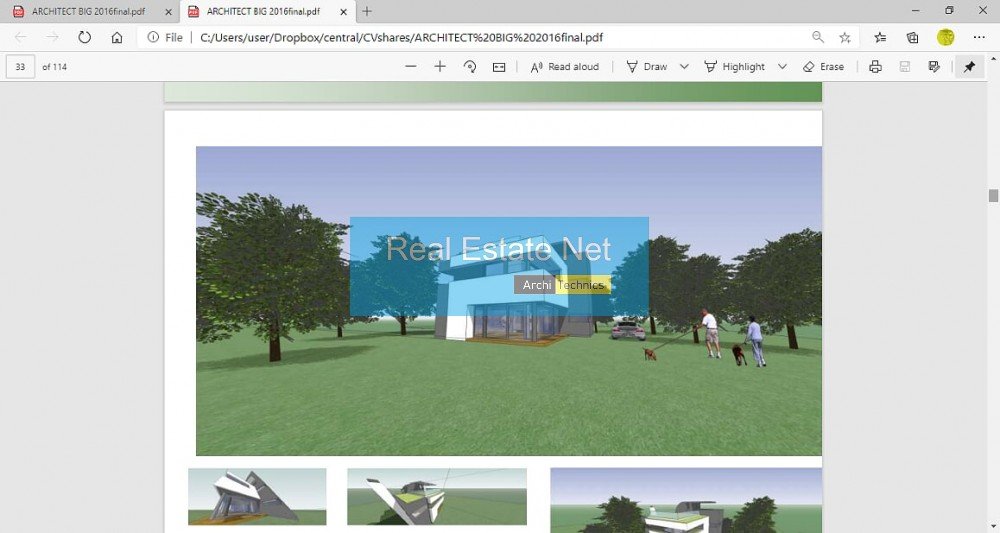View site information icon beside File
This screenshot has width=1000, height=533.
tap(153, 38)
